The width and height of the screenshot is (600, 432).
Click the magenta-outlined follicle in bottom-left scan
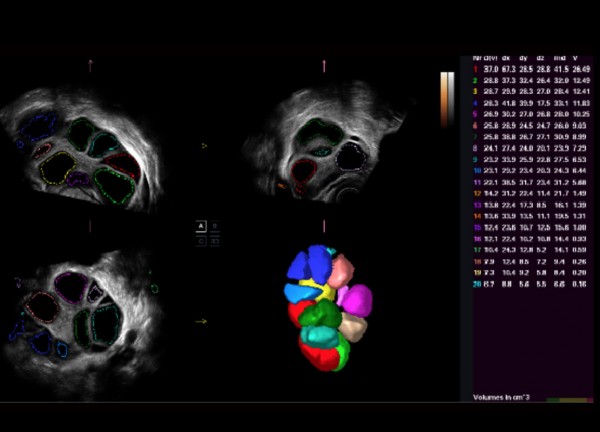pyautogui.click(x=70, y=288)
